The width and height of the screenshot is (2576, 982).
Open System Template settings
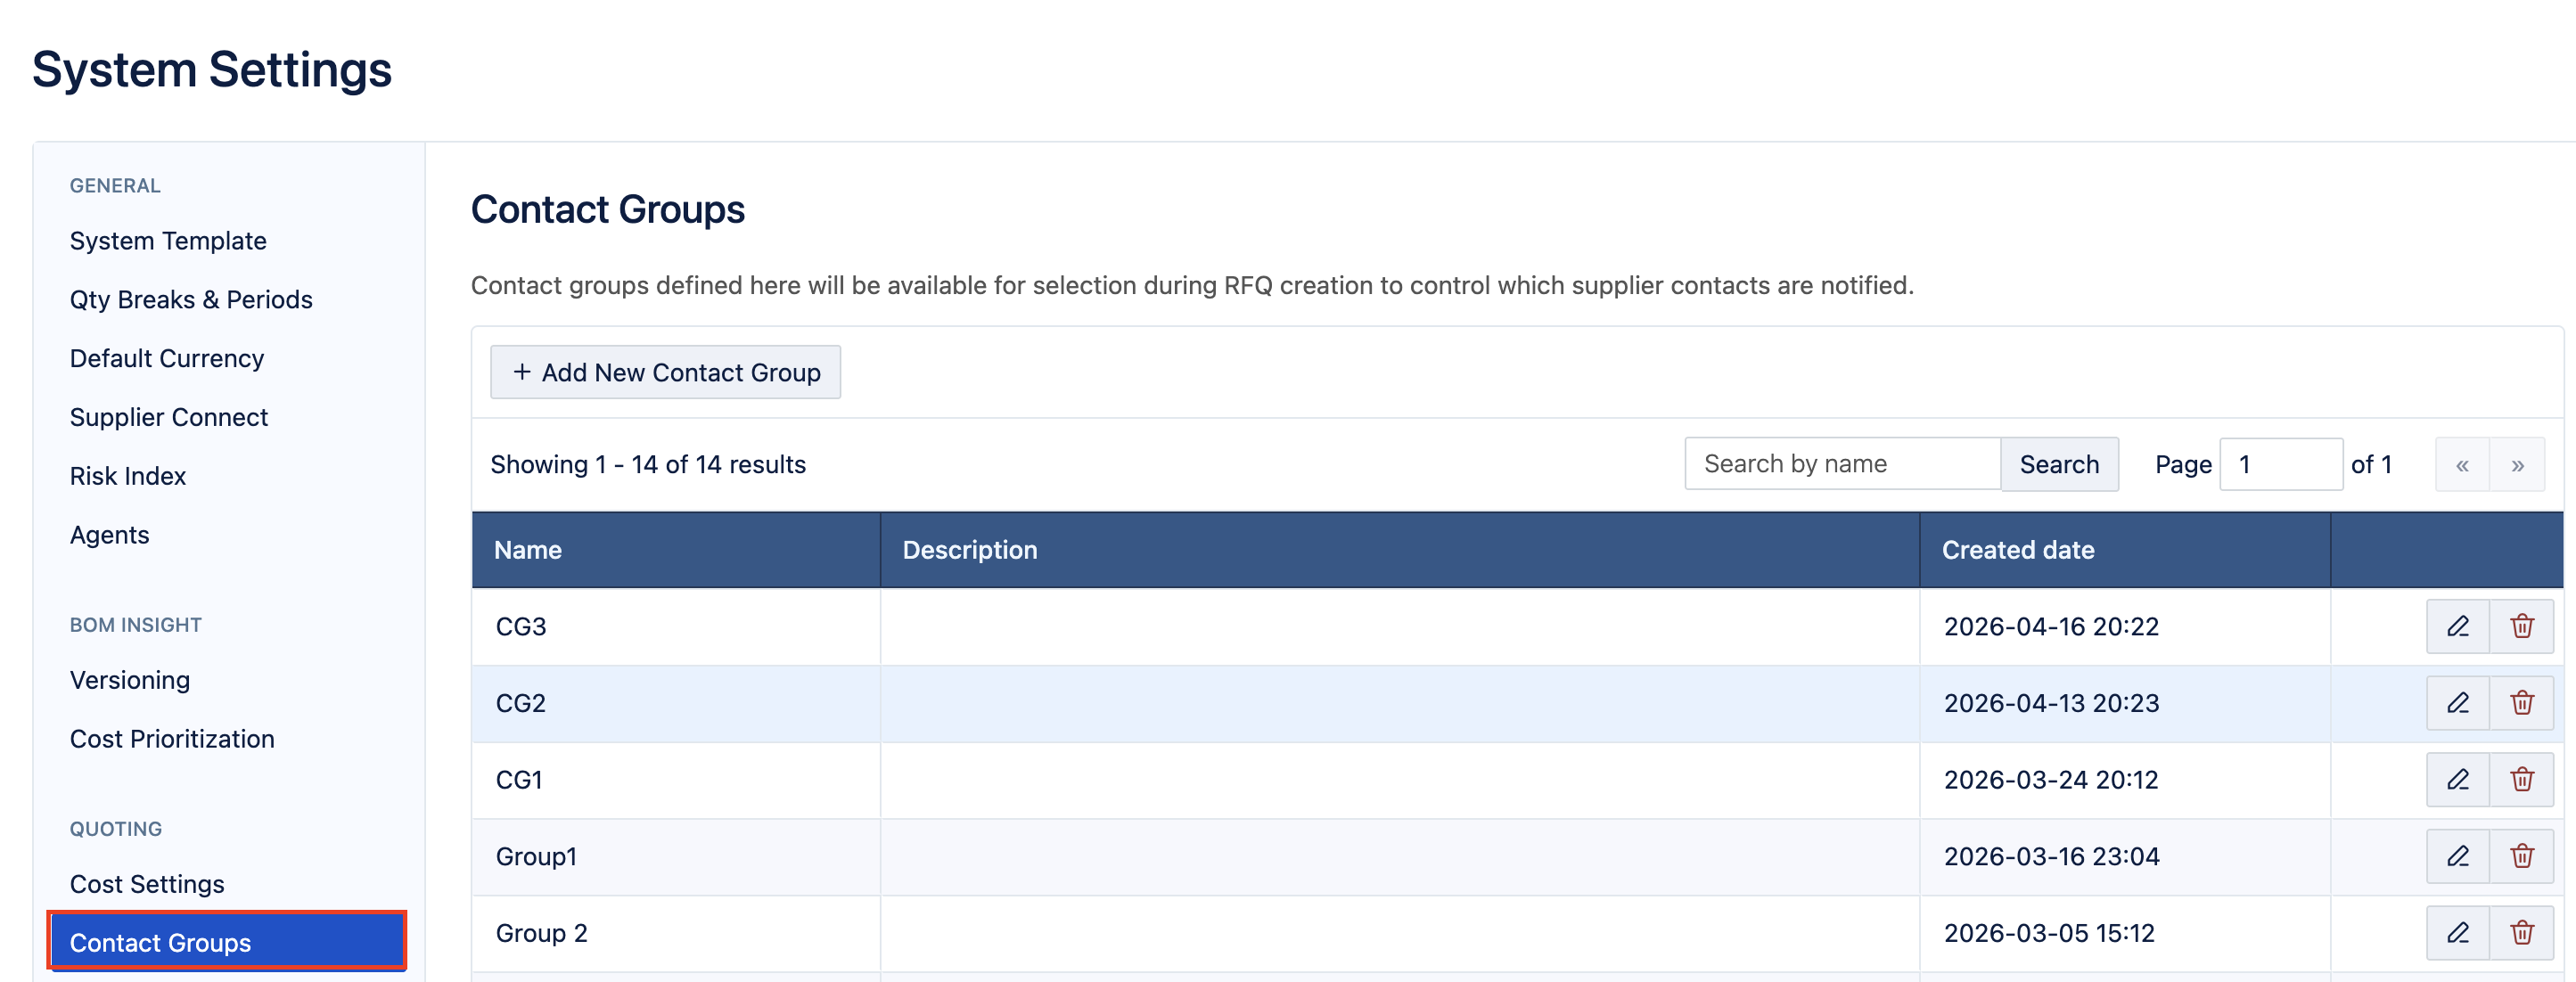coord(168,241)
